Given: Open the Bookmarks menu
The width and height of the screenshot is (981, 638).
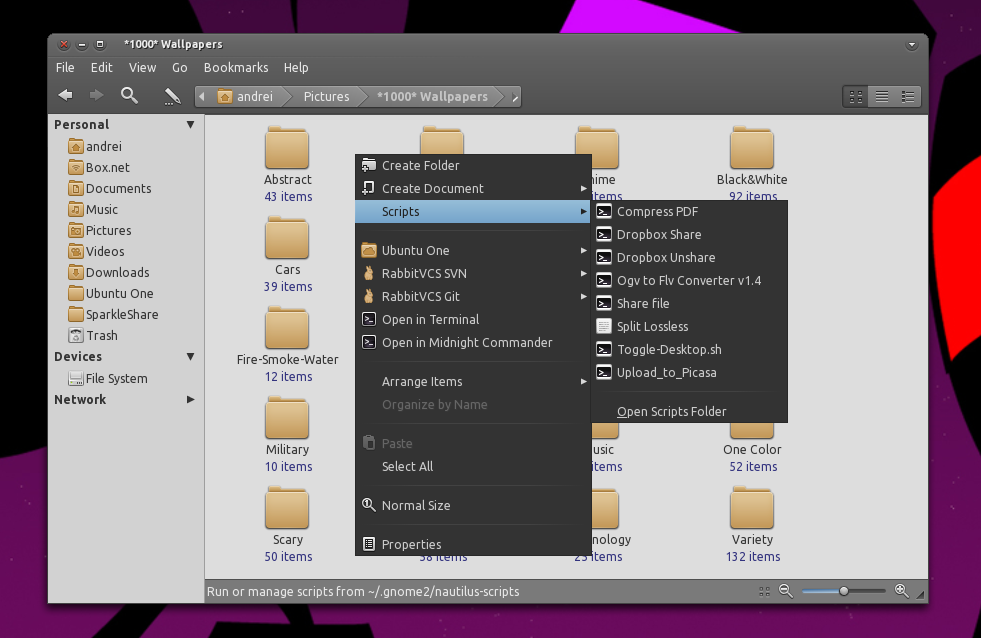Looking at the screenshot, I should [236, 68].
